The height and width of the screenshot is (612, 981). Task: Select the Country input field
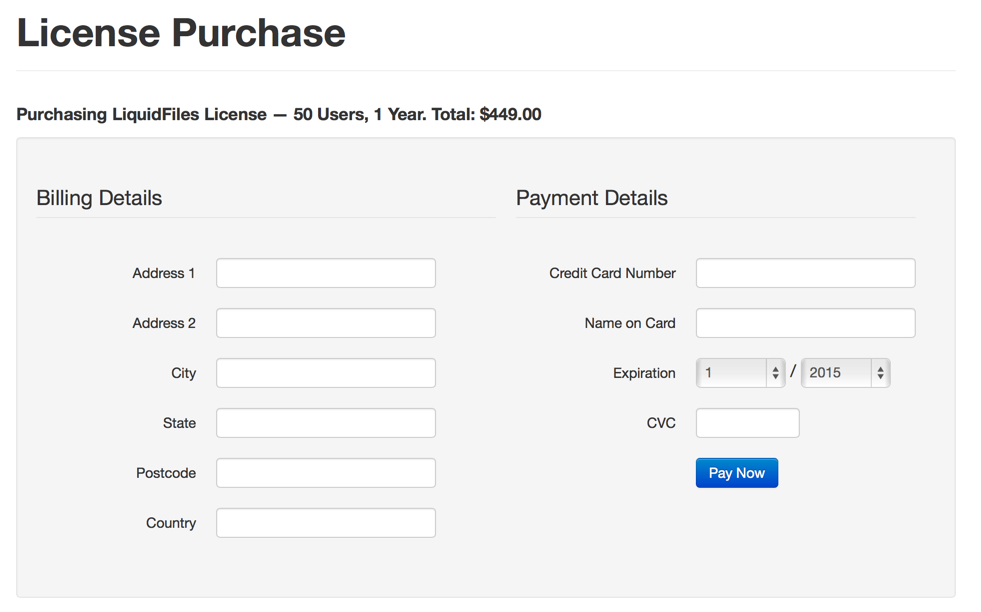(325, 522)
